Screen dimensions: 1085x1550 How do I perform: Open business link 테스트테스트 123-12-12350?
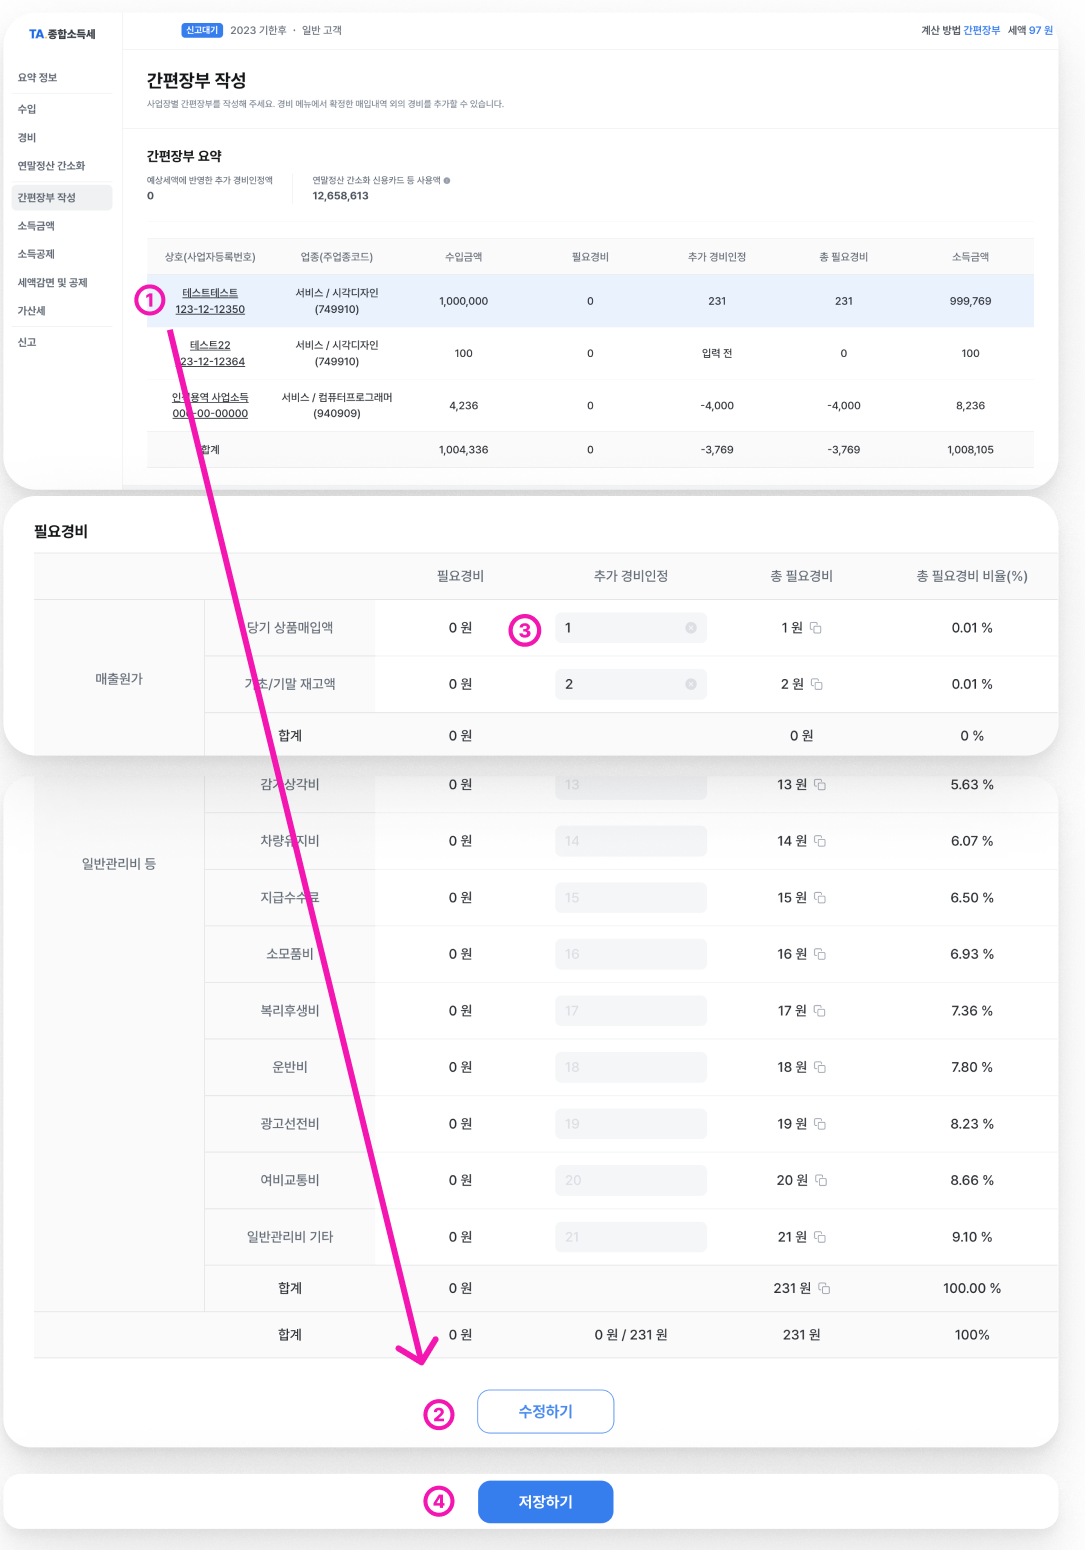[210, 301]
